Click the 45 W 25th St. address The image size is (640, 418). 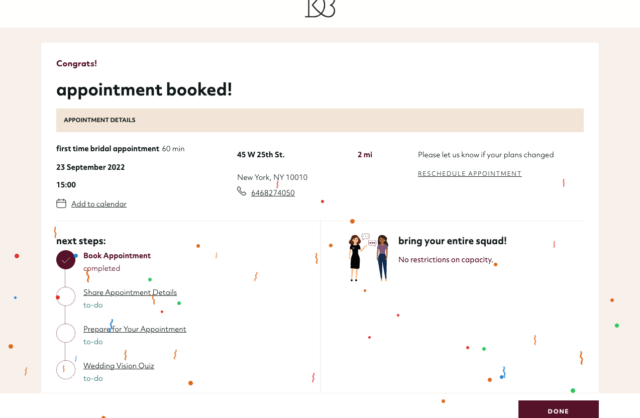260,155
